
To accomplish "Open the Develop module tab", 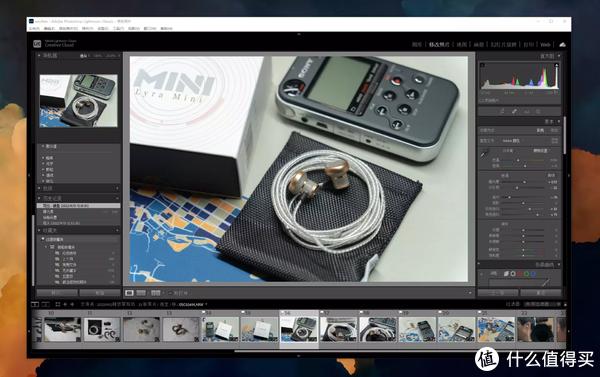I will (439, 45).
